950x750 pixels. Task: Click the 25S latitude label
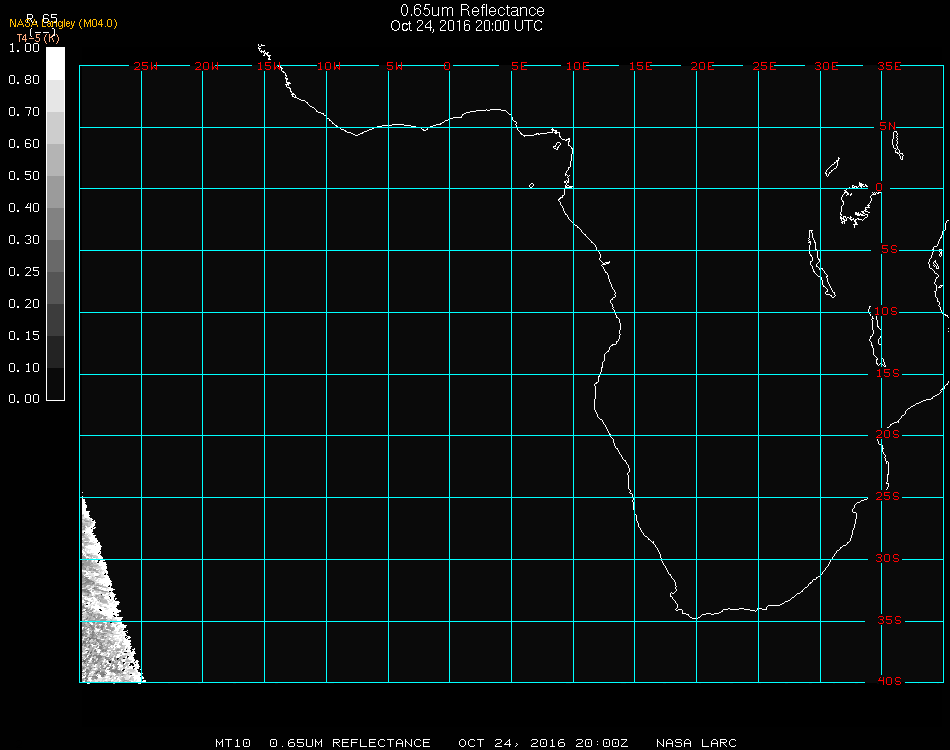coord(888,497)
